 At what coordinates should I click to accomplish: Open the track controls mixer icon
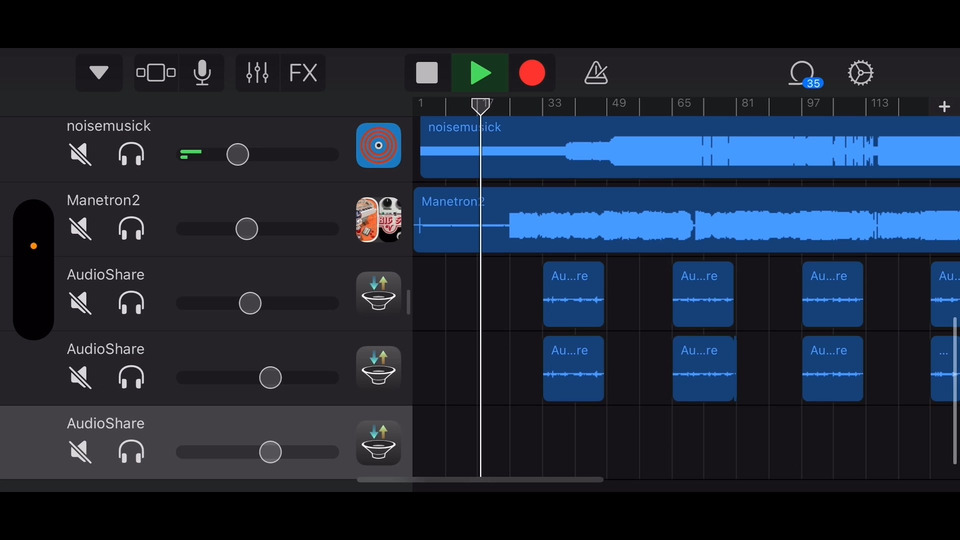pos(258,73)
